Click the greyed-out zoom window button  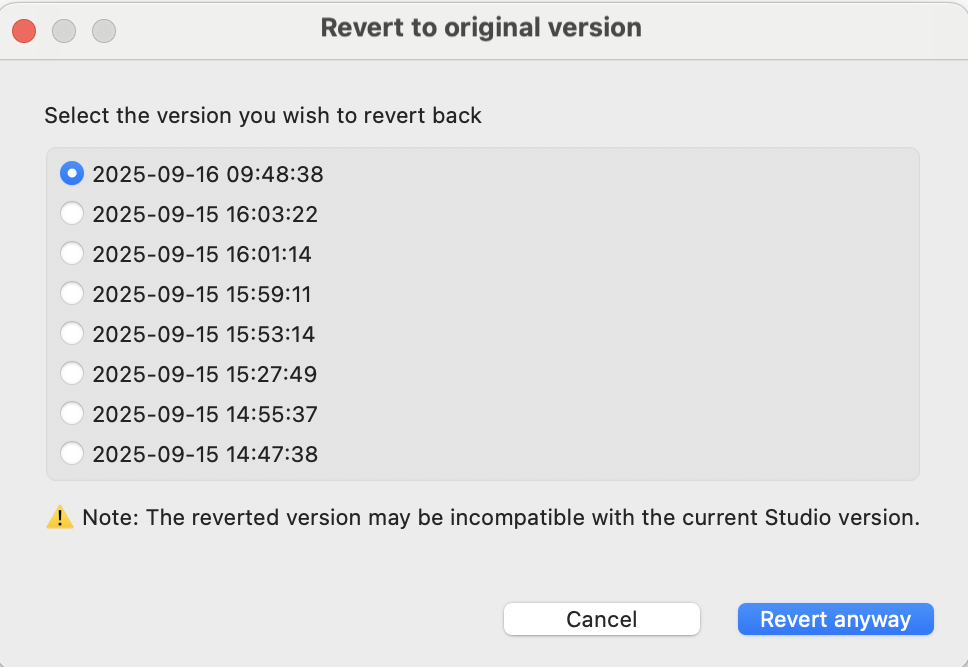coord(104,31)
